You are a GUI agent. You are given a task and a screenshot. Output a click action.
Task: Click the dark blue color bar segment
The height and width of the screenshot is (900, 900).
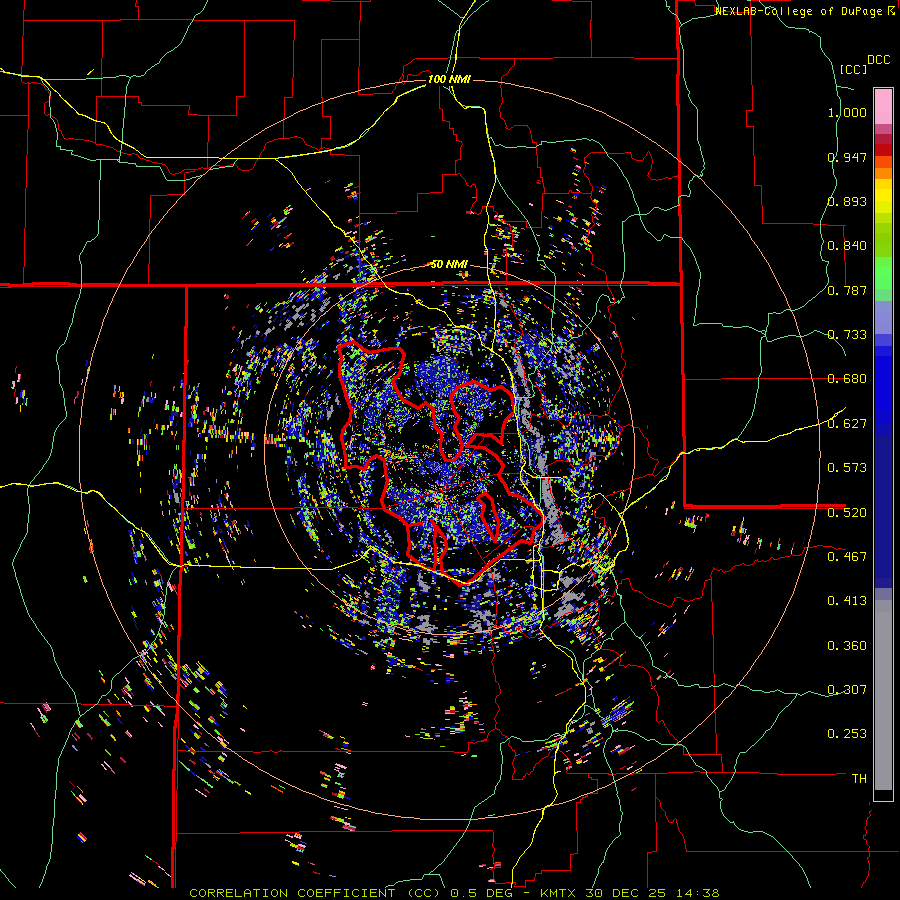tap(883, 505)
